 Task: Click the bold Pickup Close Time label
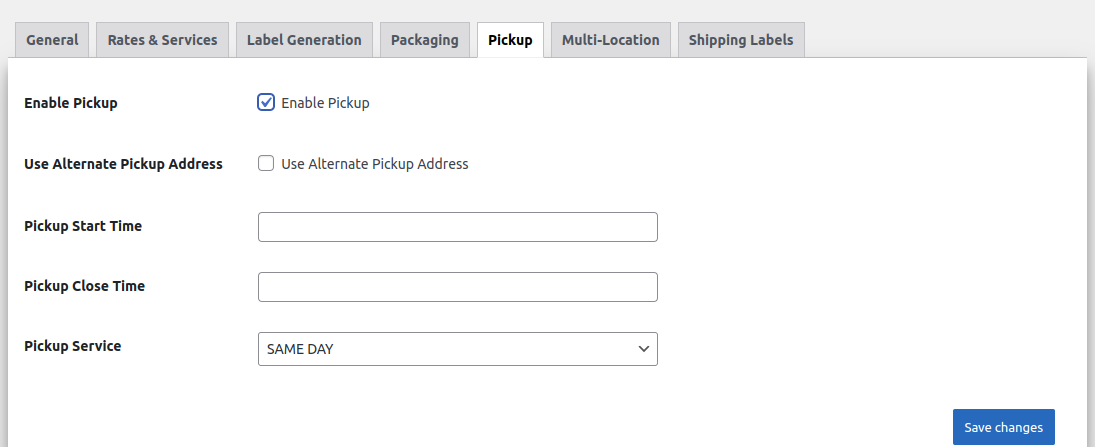click(84, 286)
